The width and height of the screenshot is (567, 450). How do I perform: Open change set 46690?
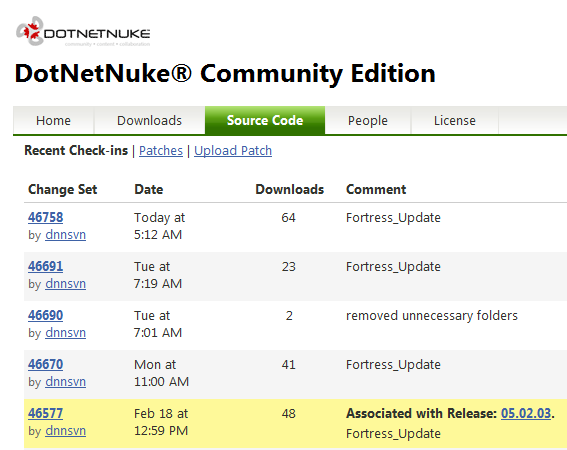(46, 315)
